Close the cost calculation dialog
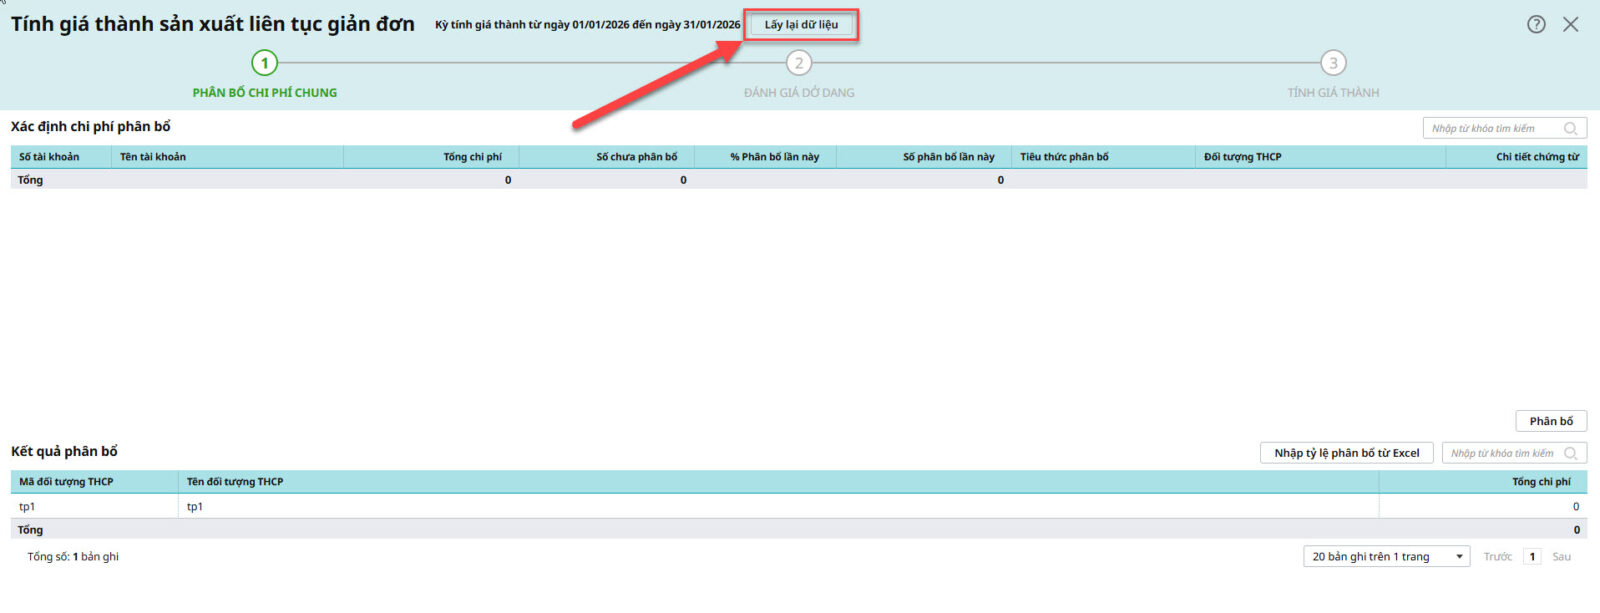The width and height of the screenshot is (1600, 613). pos(1571,25)
